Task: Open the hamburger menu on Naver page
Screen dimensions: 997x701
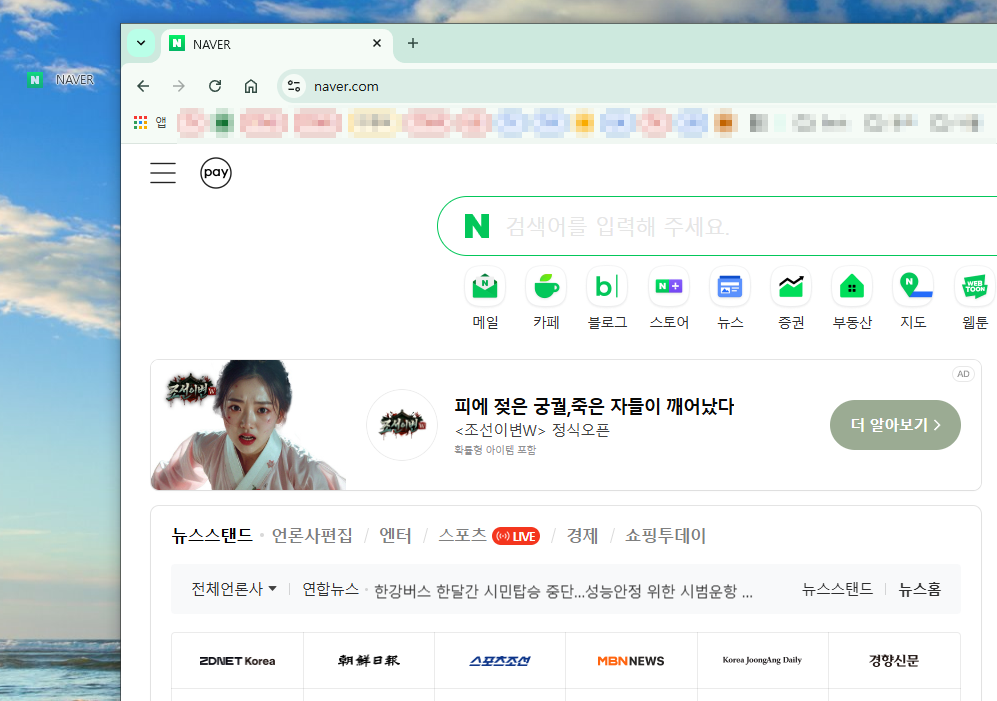Action: (163, 173)
